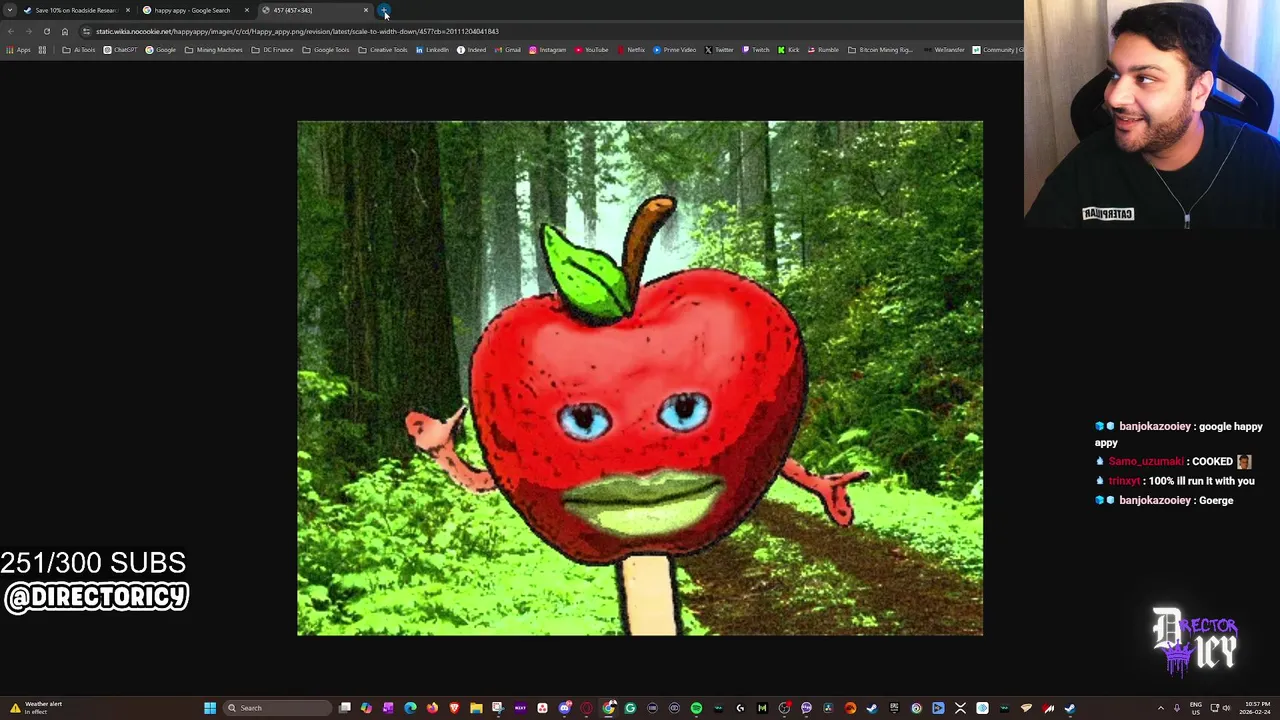1280x720 pixels.
Task: Expand the Mining Machines bookmark folder
Action: (214, 50)
